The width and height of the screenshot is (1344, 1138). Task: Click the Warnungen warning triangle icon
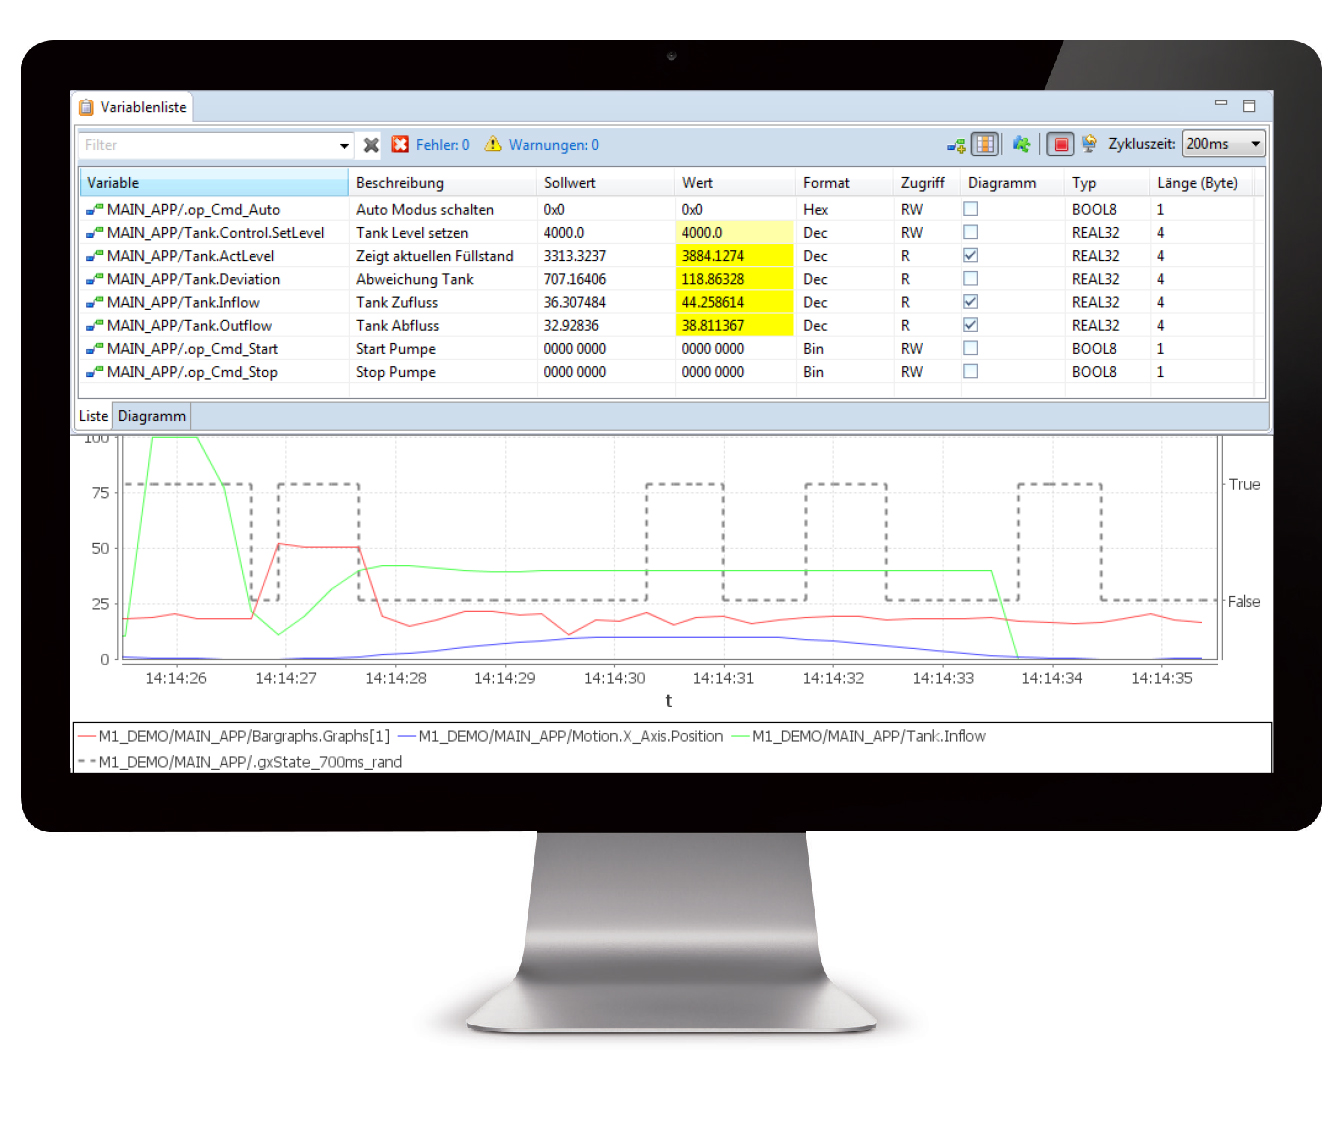click(x=493, y=144)
